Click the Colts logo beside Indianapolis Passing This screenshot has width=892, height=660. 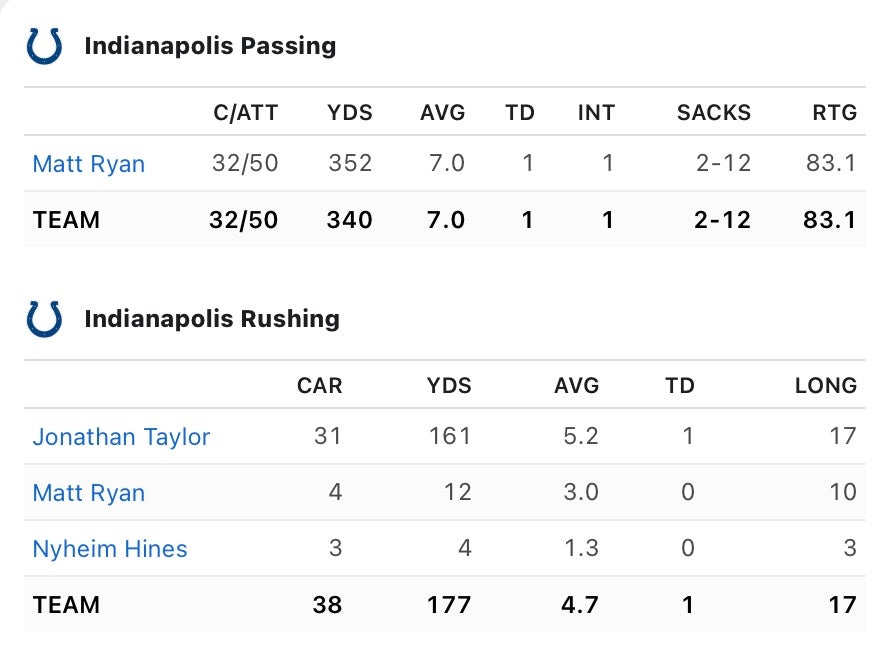(44, 46)
